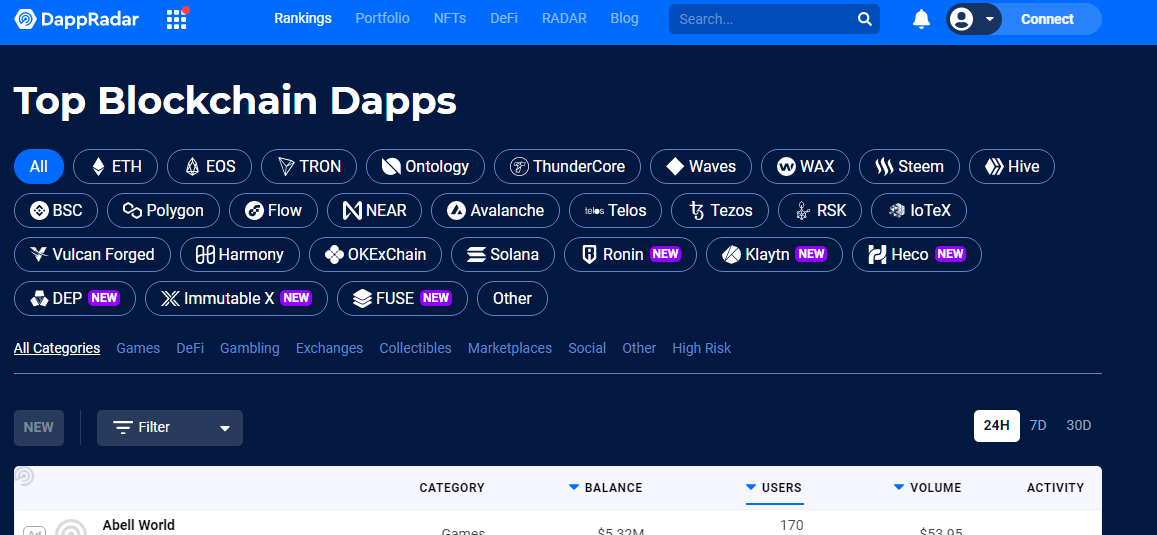Click the Avalanche chain icon
This screenshot has width=1157, height=535.
click(x=457, y=211)
